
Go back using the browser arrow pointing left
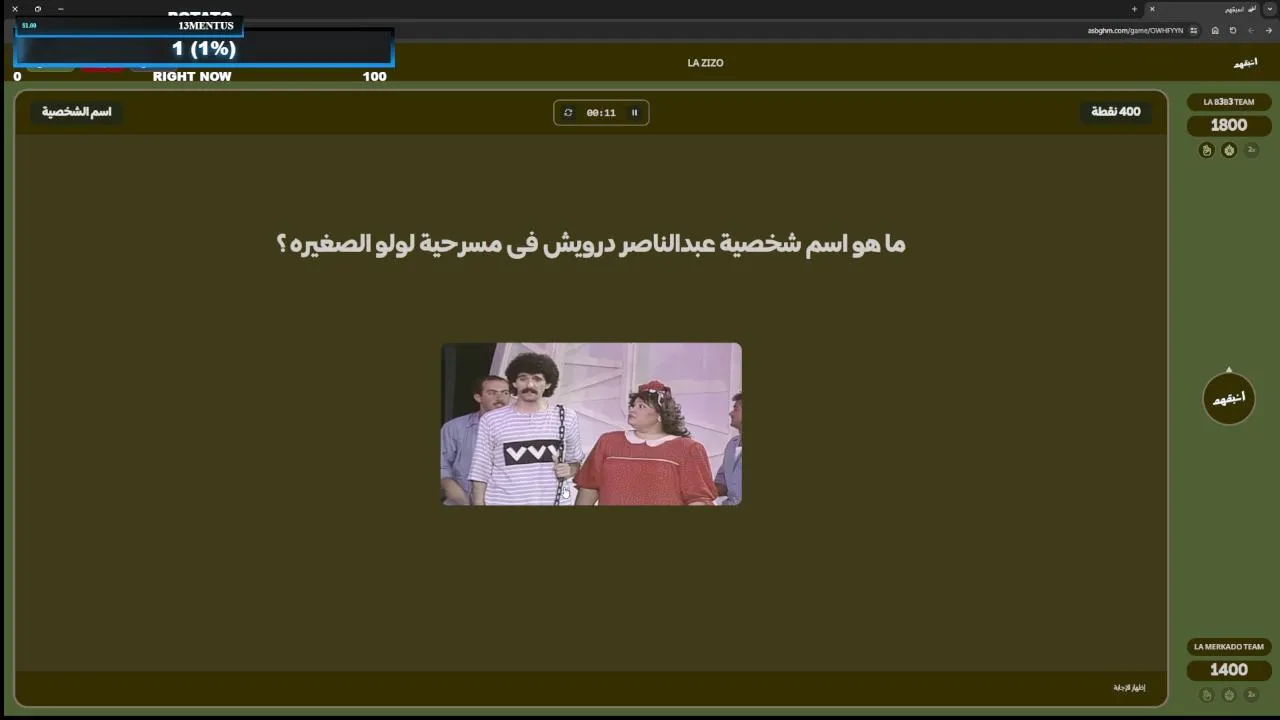tap(1251, 30)
